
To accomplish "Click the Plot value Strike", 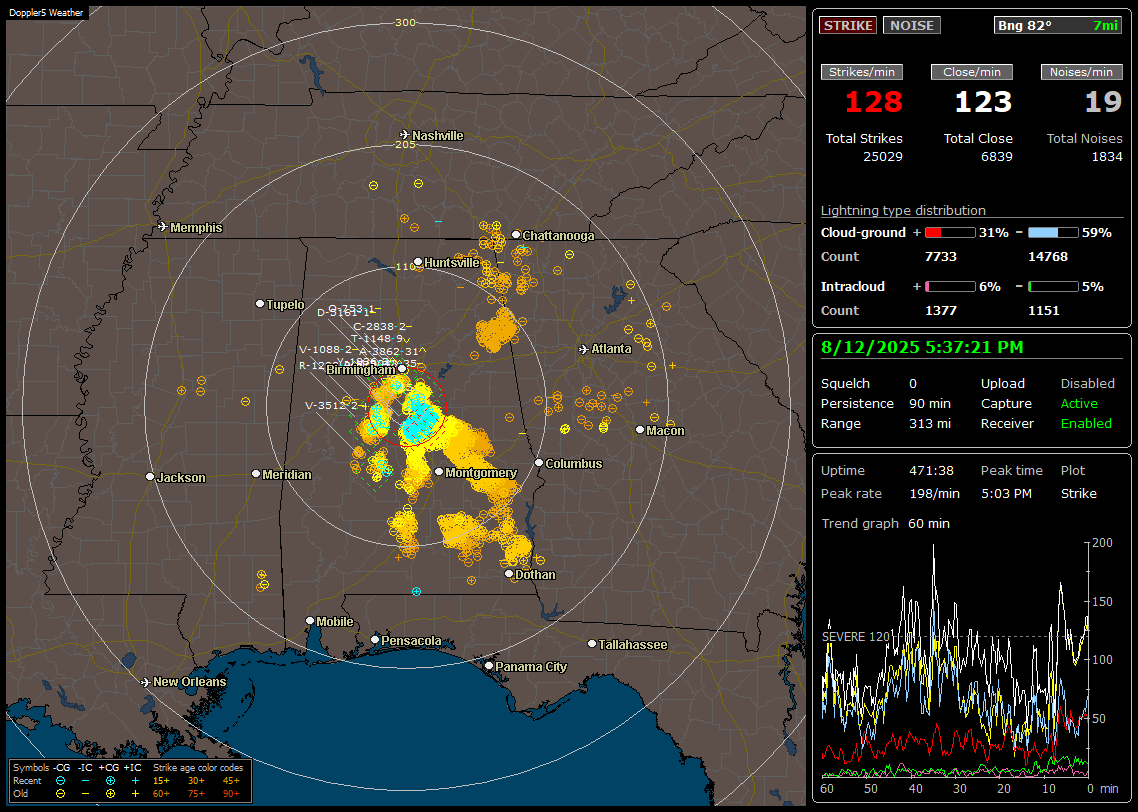I will click(x=1078, y=493).
